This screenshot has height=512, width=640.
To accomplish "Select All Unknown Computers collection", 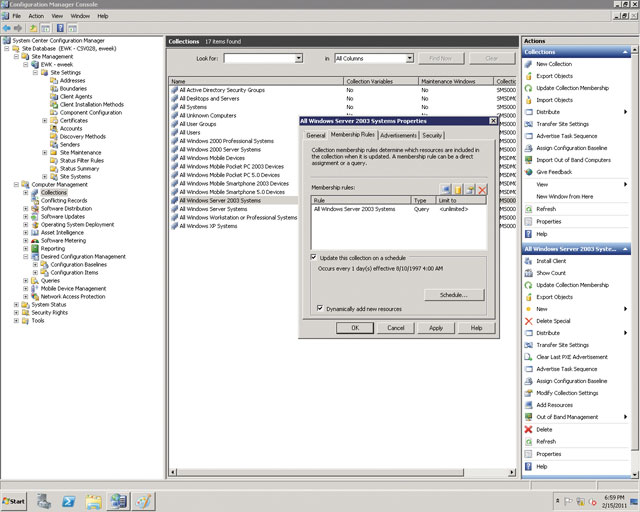I will [208, 116].
